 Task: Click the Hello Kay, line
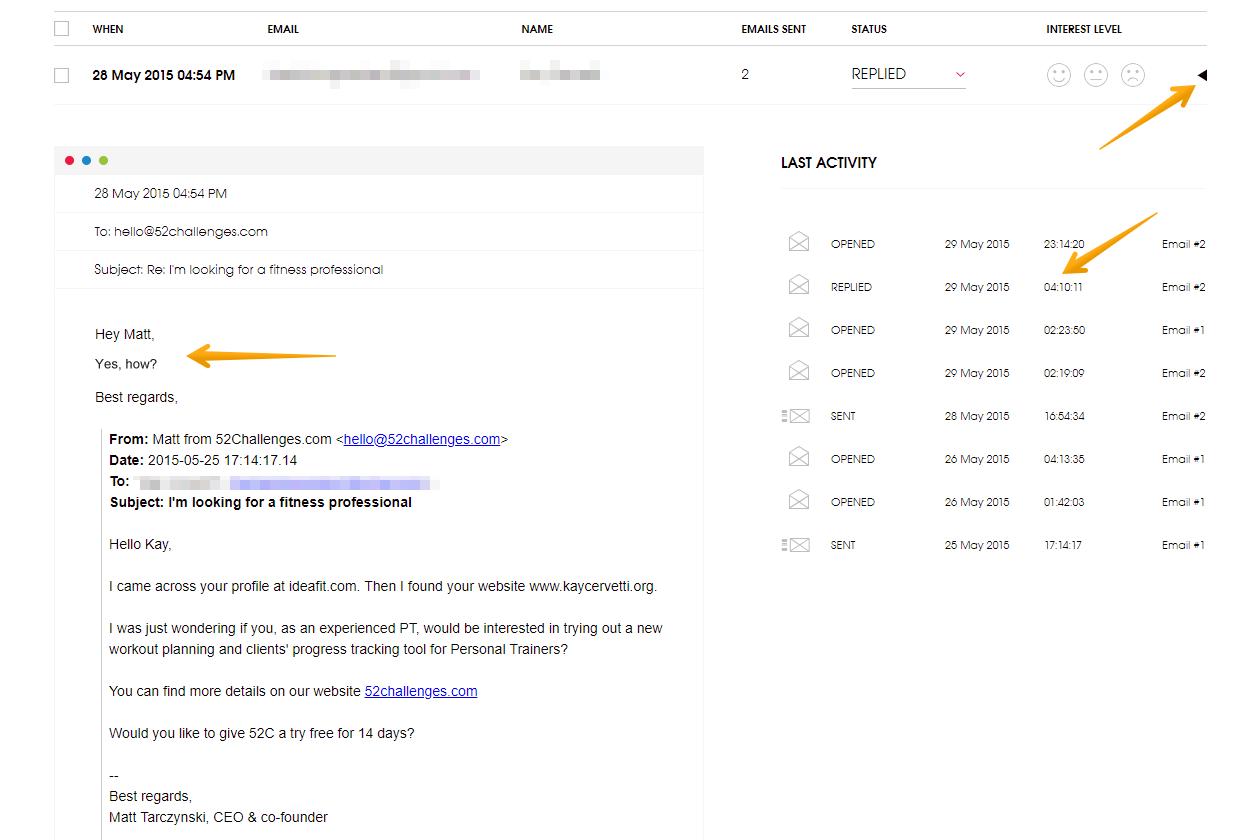click(140, 545)
